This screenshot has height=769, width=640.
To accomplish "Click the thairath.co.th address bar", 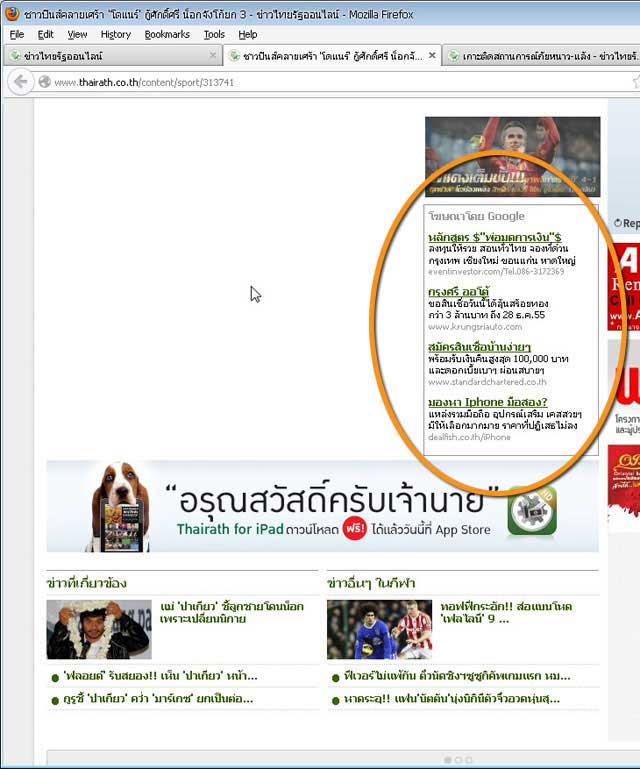I will [333, 82].
